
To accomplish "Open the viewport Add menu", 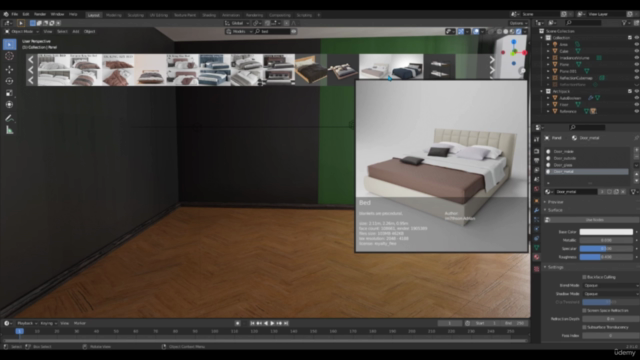I will tap(76, 31).
